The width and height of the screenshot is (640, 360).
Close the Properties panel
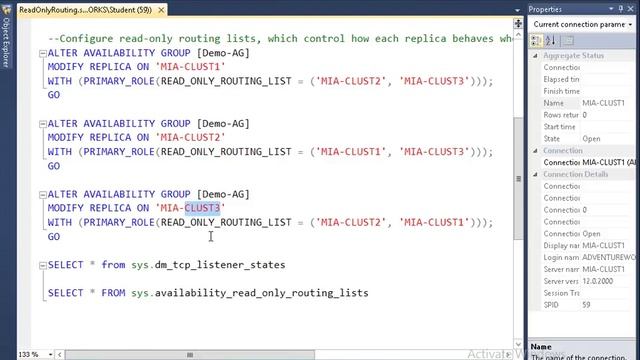631,9
